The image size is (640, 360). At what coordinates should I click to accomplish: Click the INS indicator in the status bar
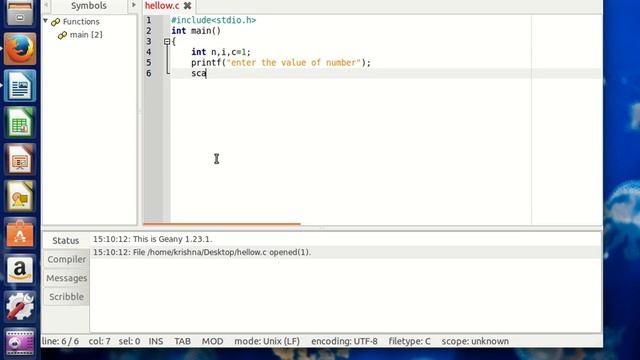click(156, 341)
